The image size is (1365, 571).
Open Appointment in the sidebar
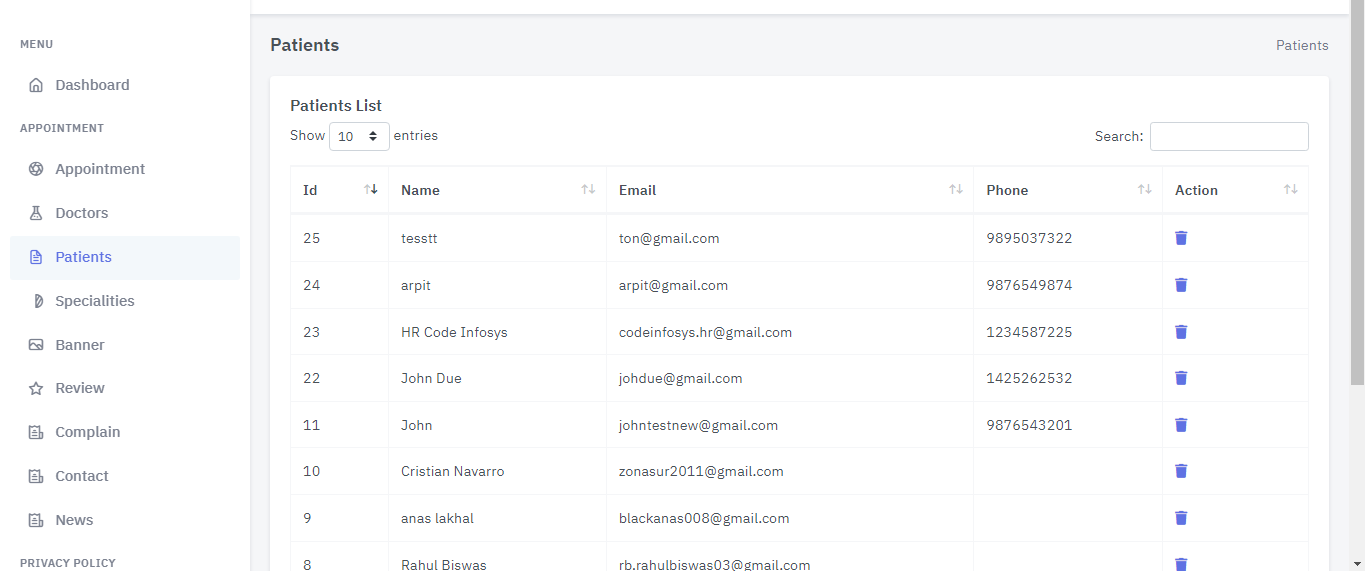(100, 169)
